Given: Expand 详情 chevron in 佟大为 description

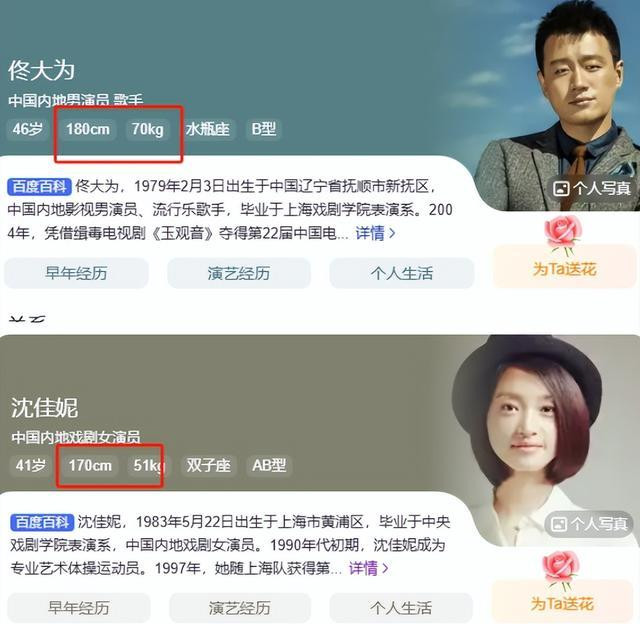Looking at the screenshot, I should (392, 233).
